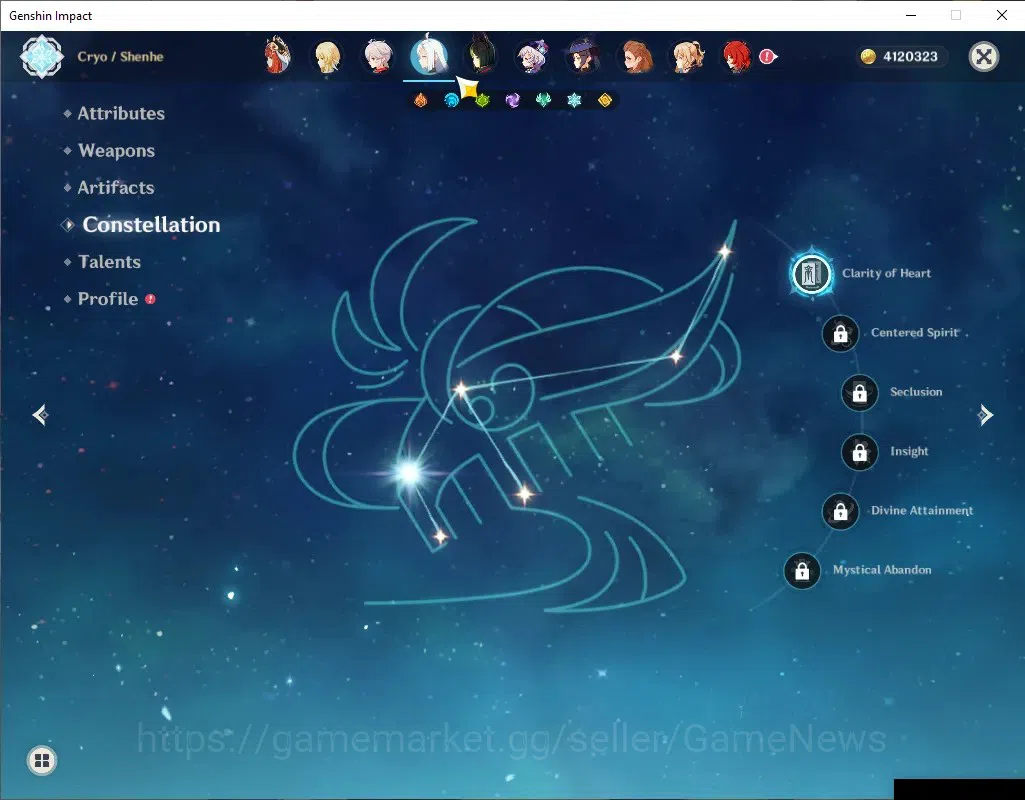Click the top-right star of the constellation
This screenshot has height=800, width=1025.
(x=724, y=251)
